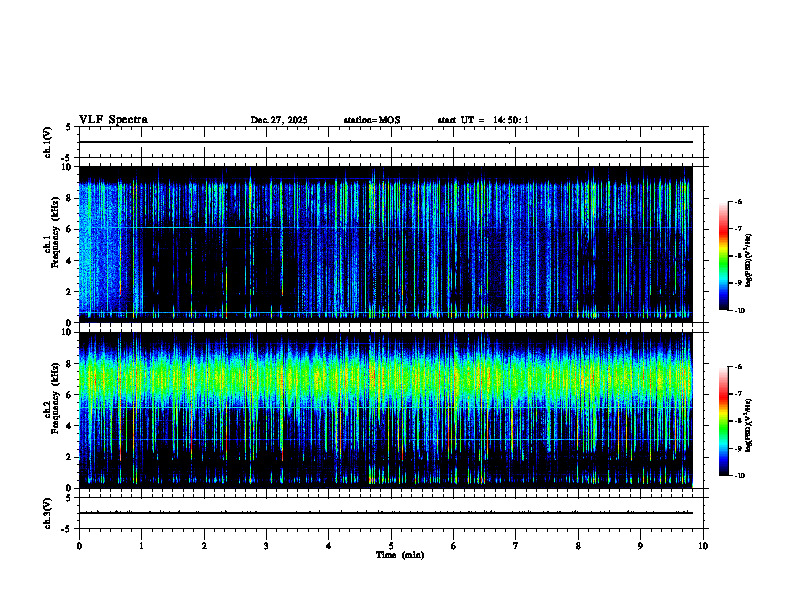This screenshot has width=792, height=612.
Task: Click the ch.2 spectrogram color scale bar
Action: point(723,421)
